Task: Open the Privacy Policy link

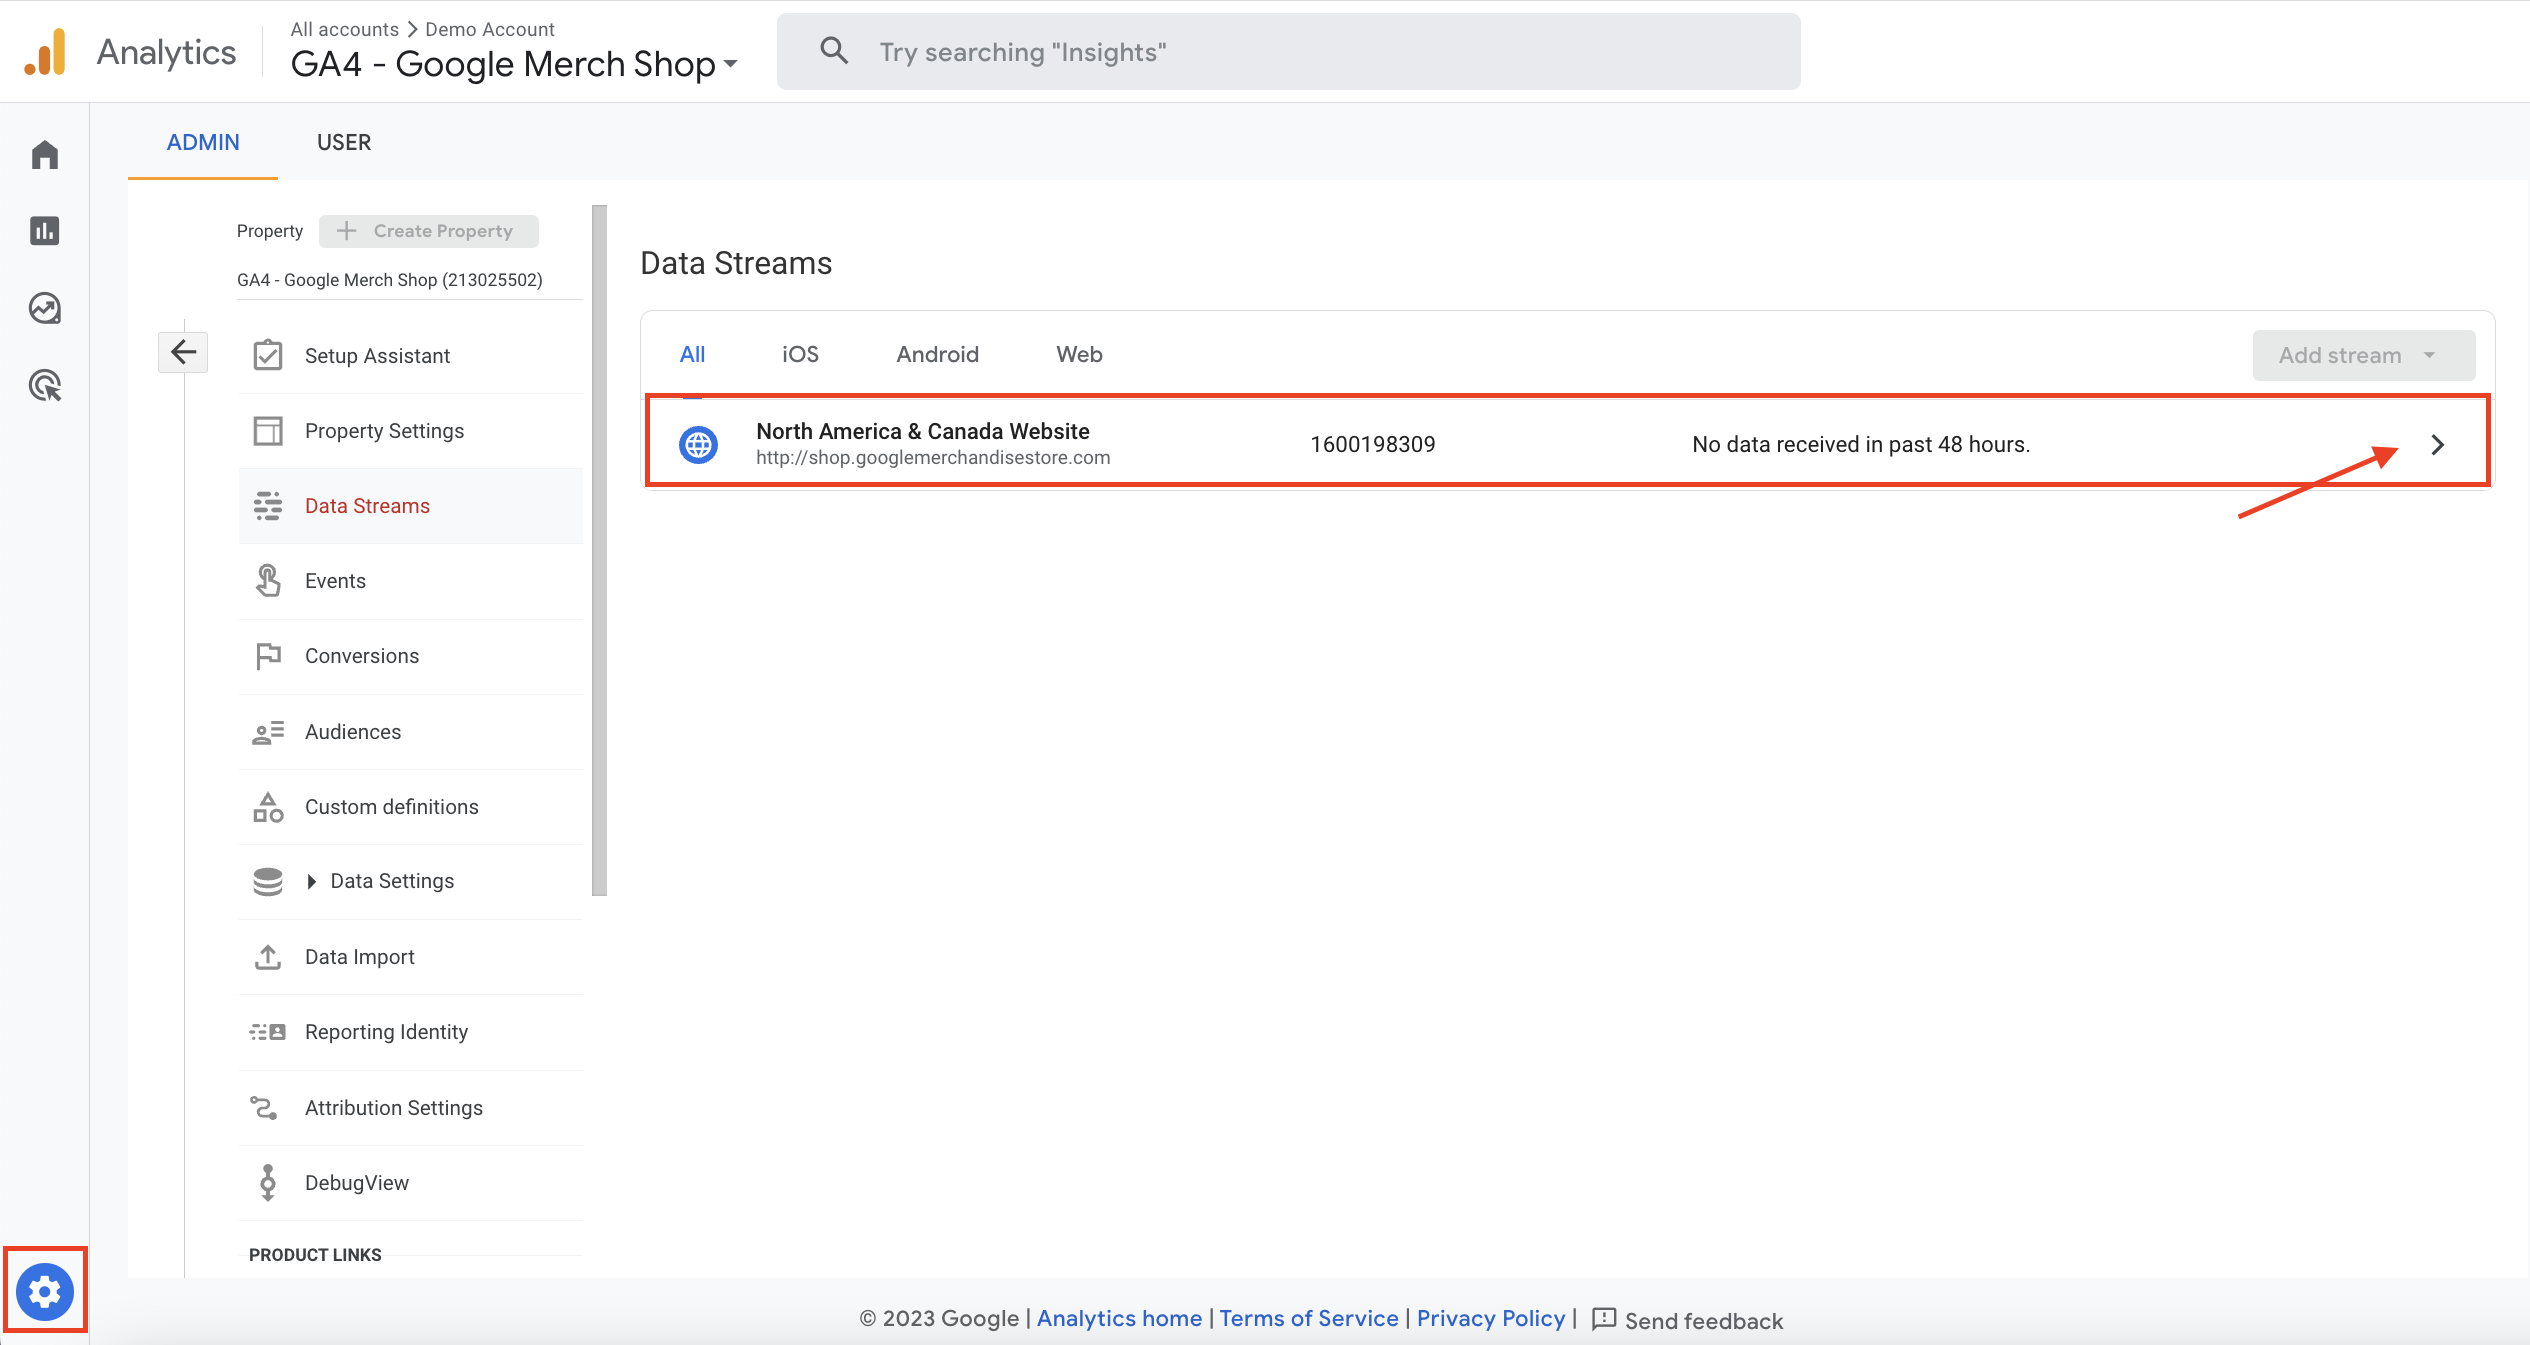Action: click(x=1490, y=1318)
